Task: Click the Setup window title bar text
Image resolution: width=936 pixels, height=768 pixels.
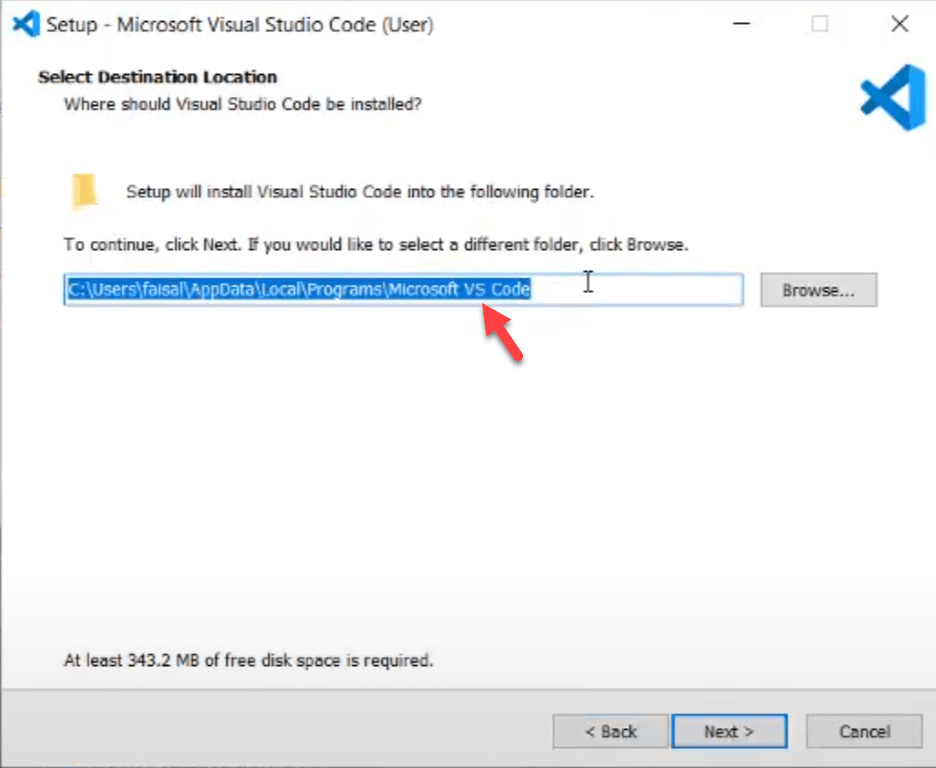Action: (240, 24)
